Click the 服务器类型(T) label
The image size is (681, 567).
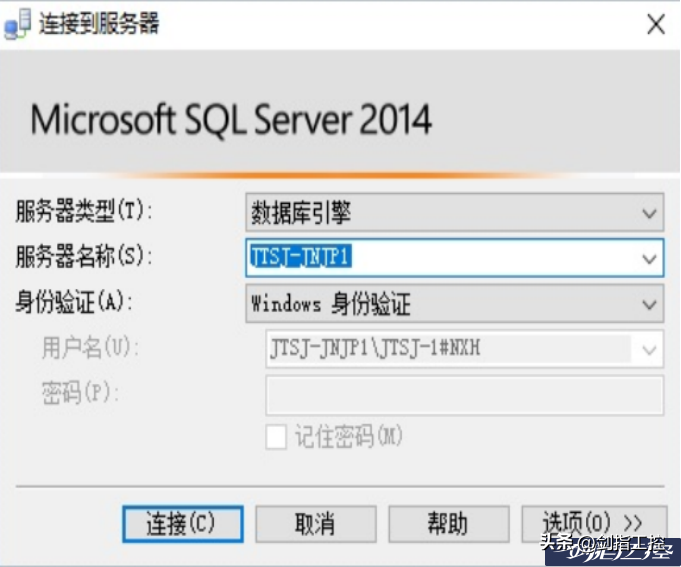point(81,212)
